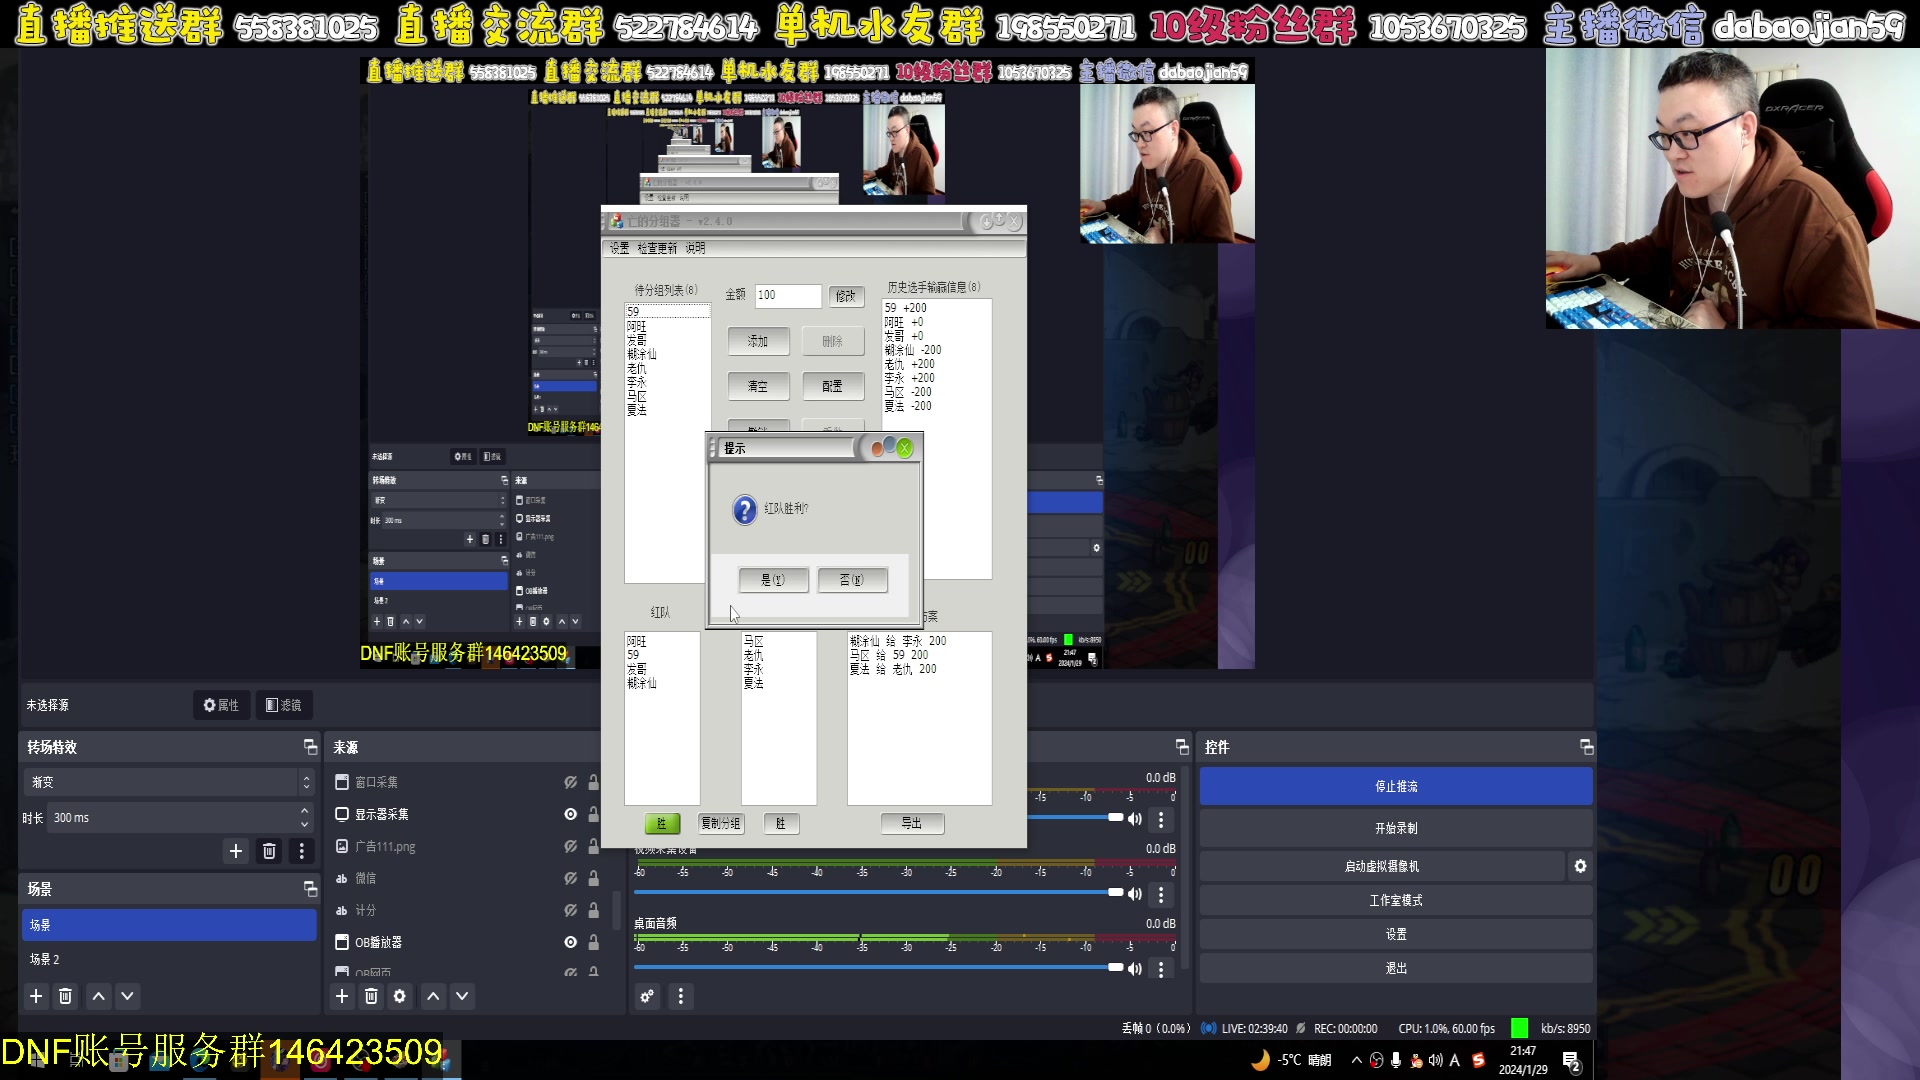
Task: Open source properties with the gear icon
Action: pyautogui.click(x=400, y=996)
